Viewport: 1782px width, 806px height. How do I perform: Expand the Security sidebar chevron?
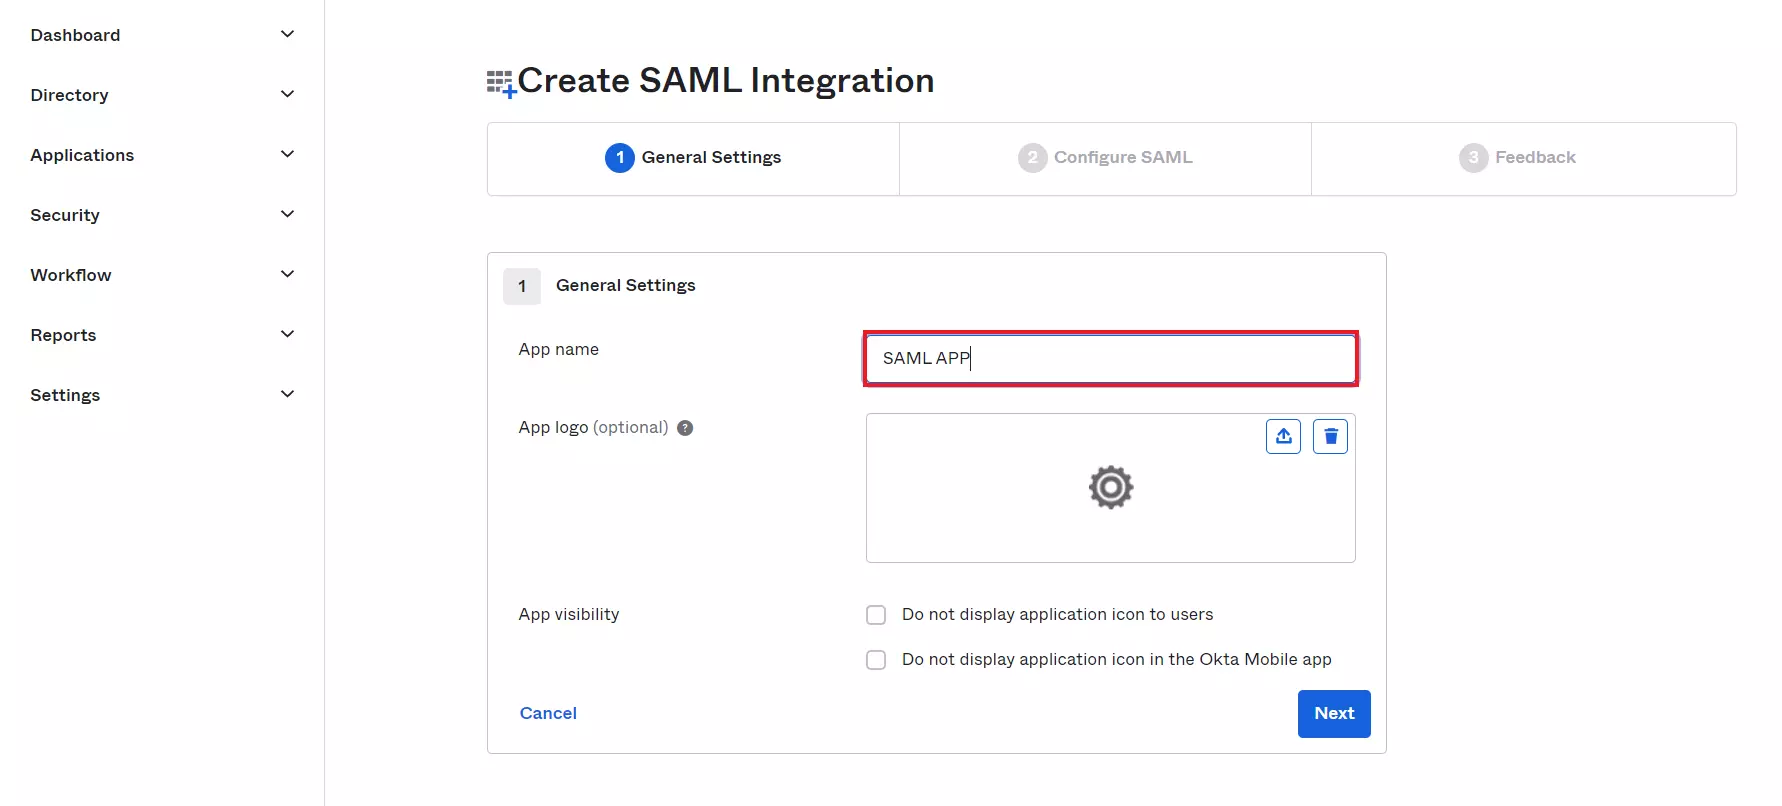pos(287,214)
